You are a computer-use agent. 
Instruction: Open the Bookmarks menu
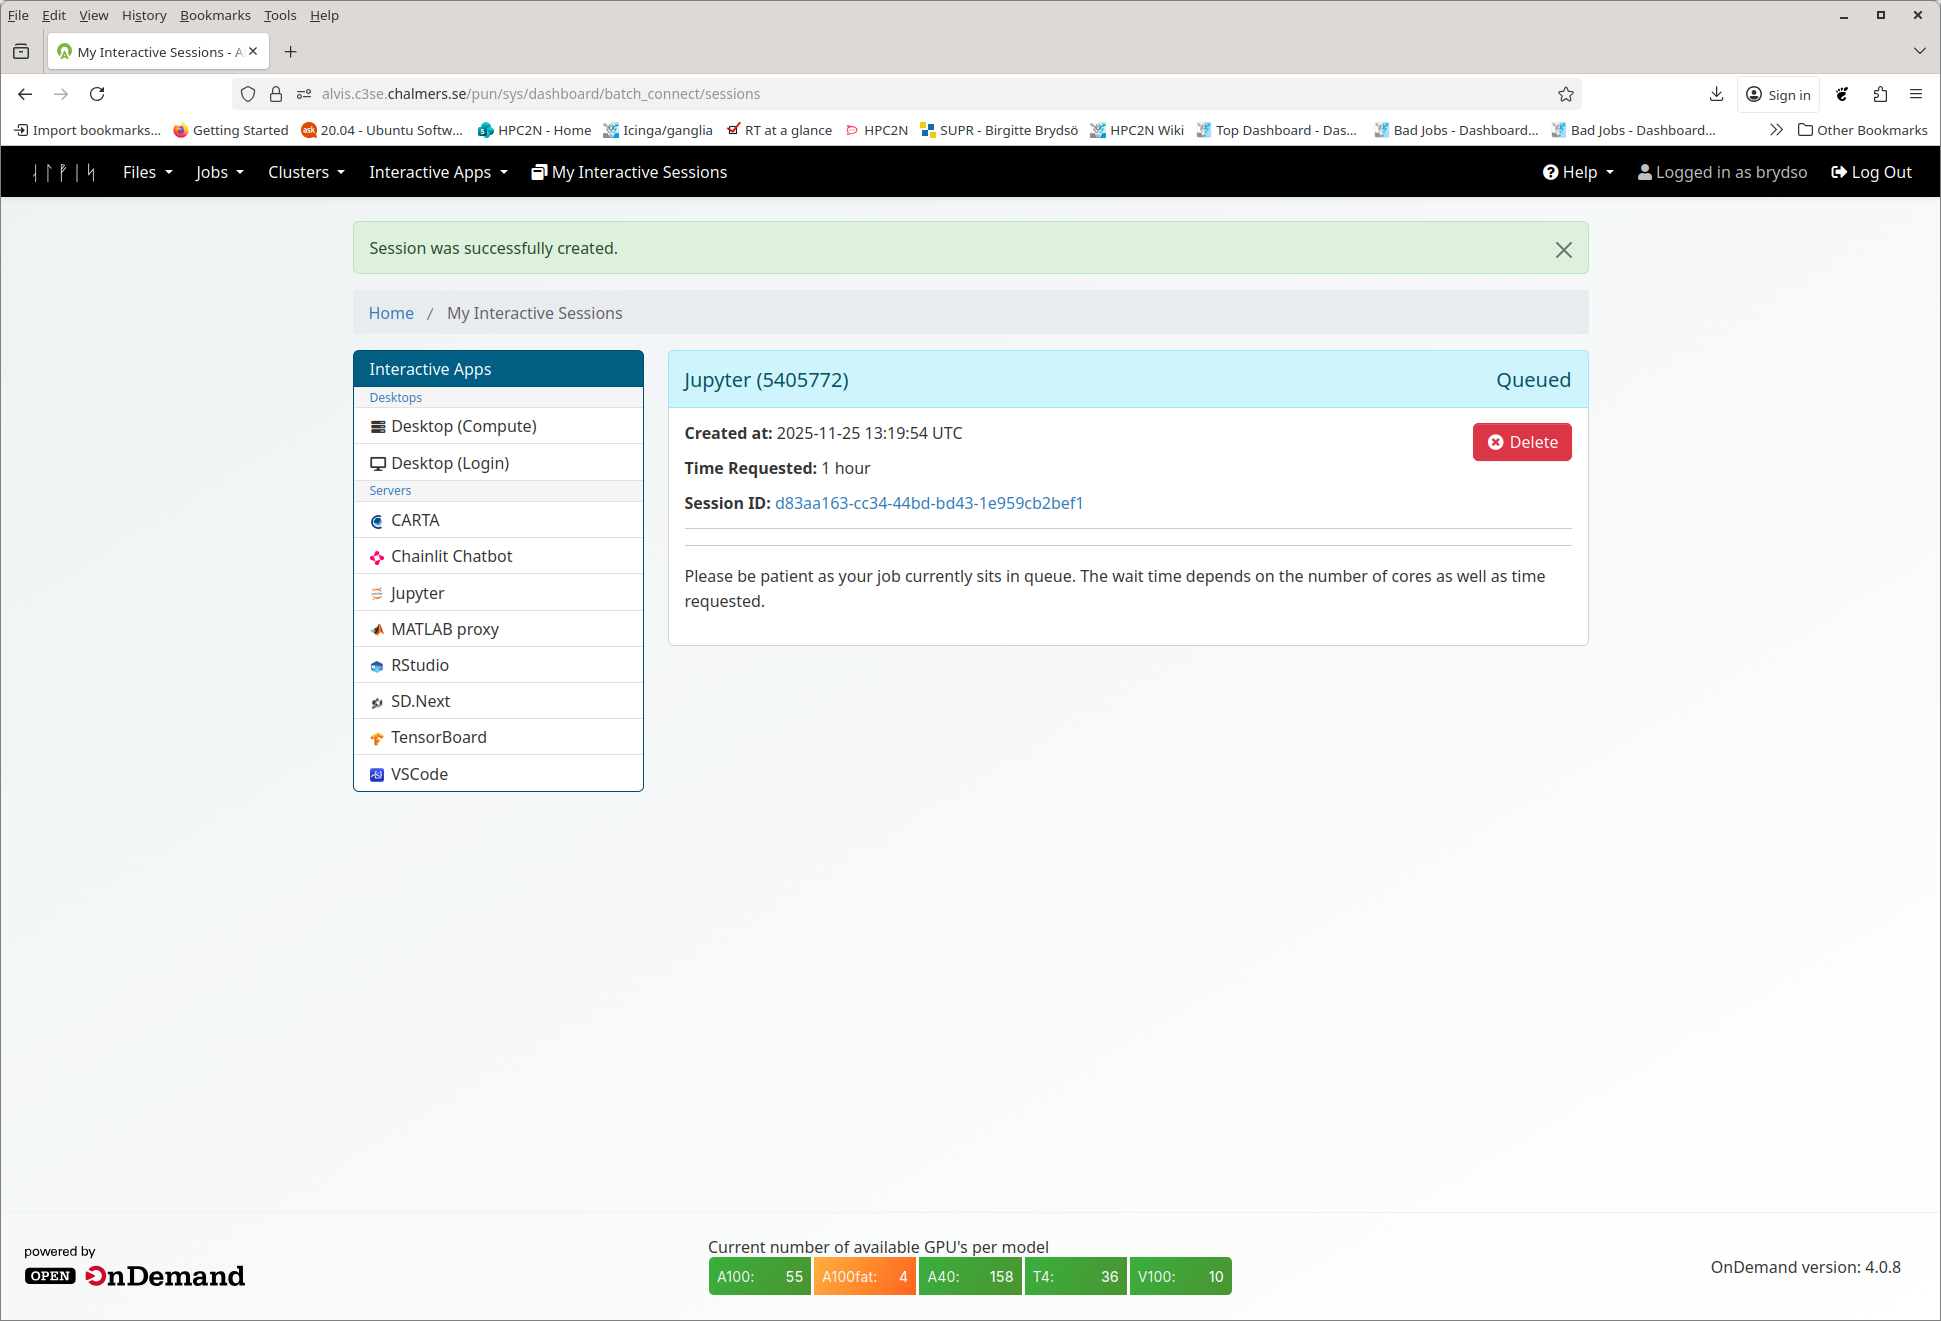coord(215,15)
